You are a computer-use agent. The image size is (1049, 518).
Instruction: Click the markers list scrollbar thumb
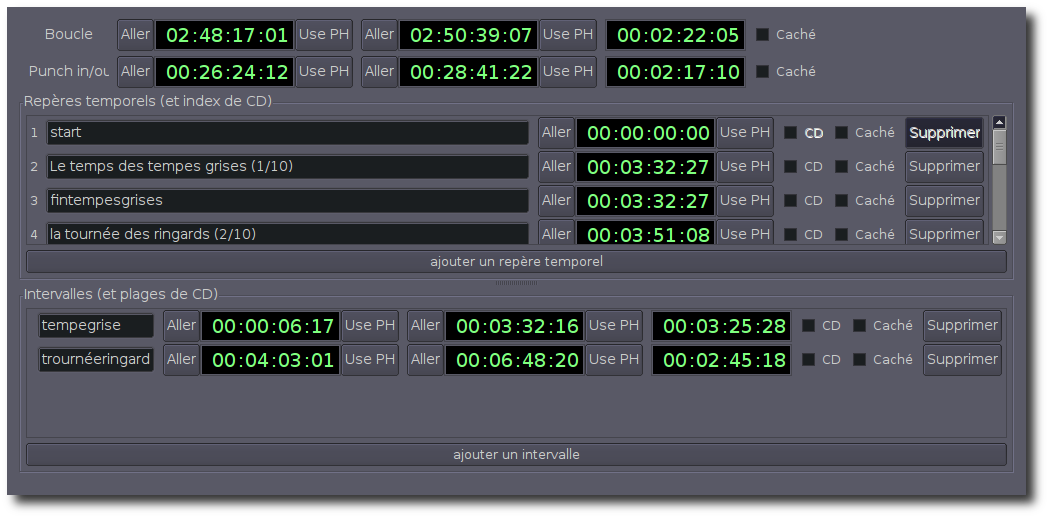(999, 147)
